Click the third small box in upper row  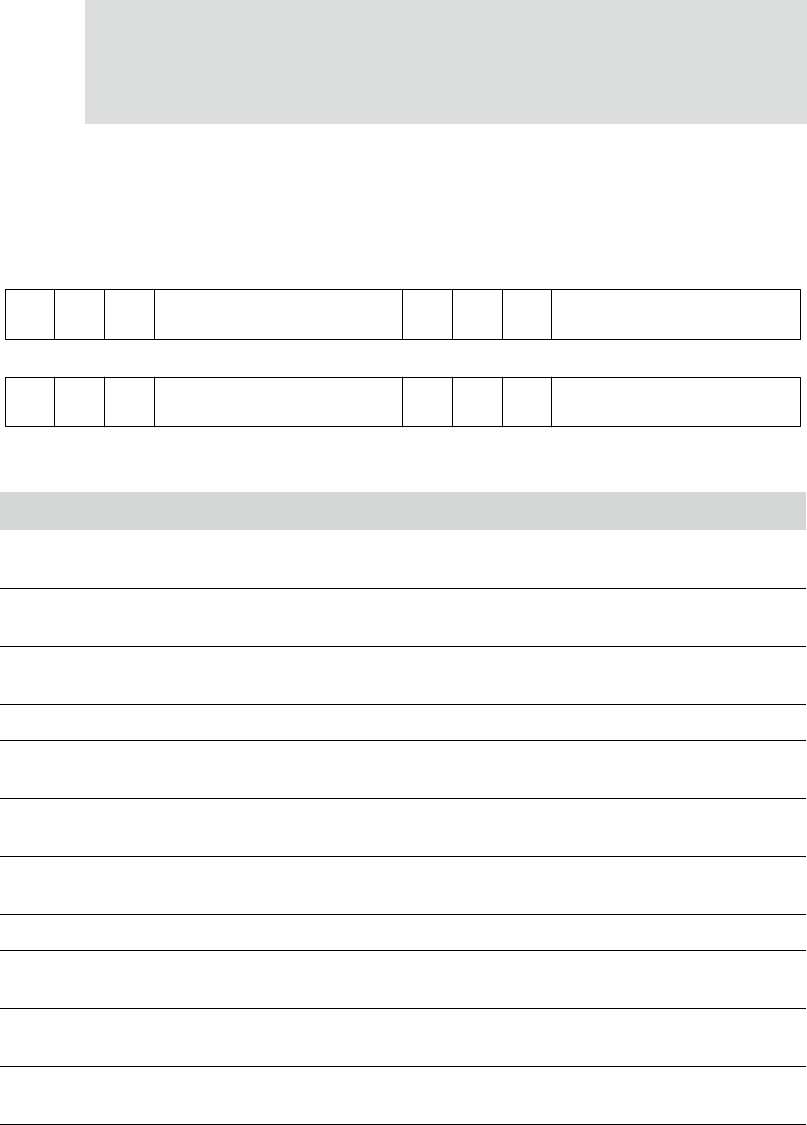click(x=129, y=314)
